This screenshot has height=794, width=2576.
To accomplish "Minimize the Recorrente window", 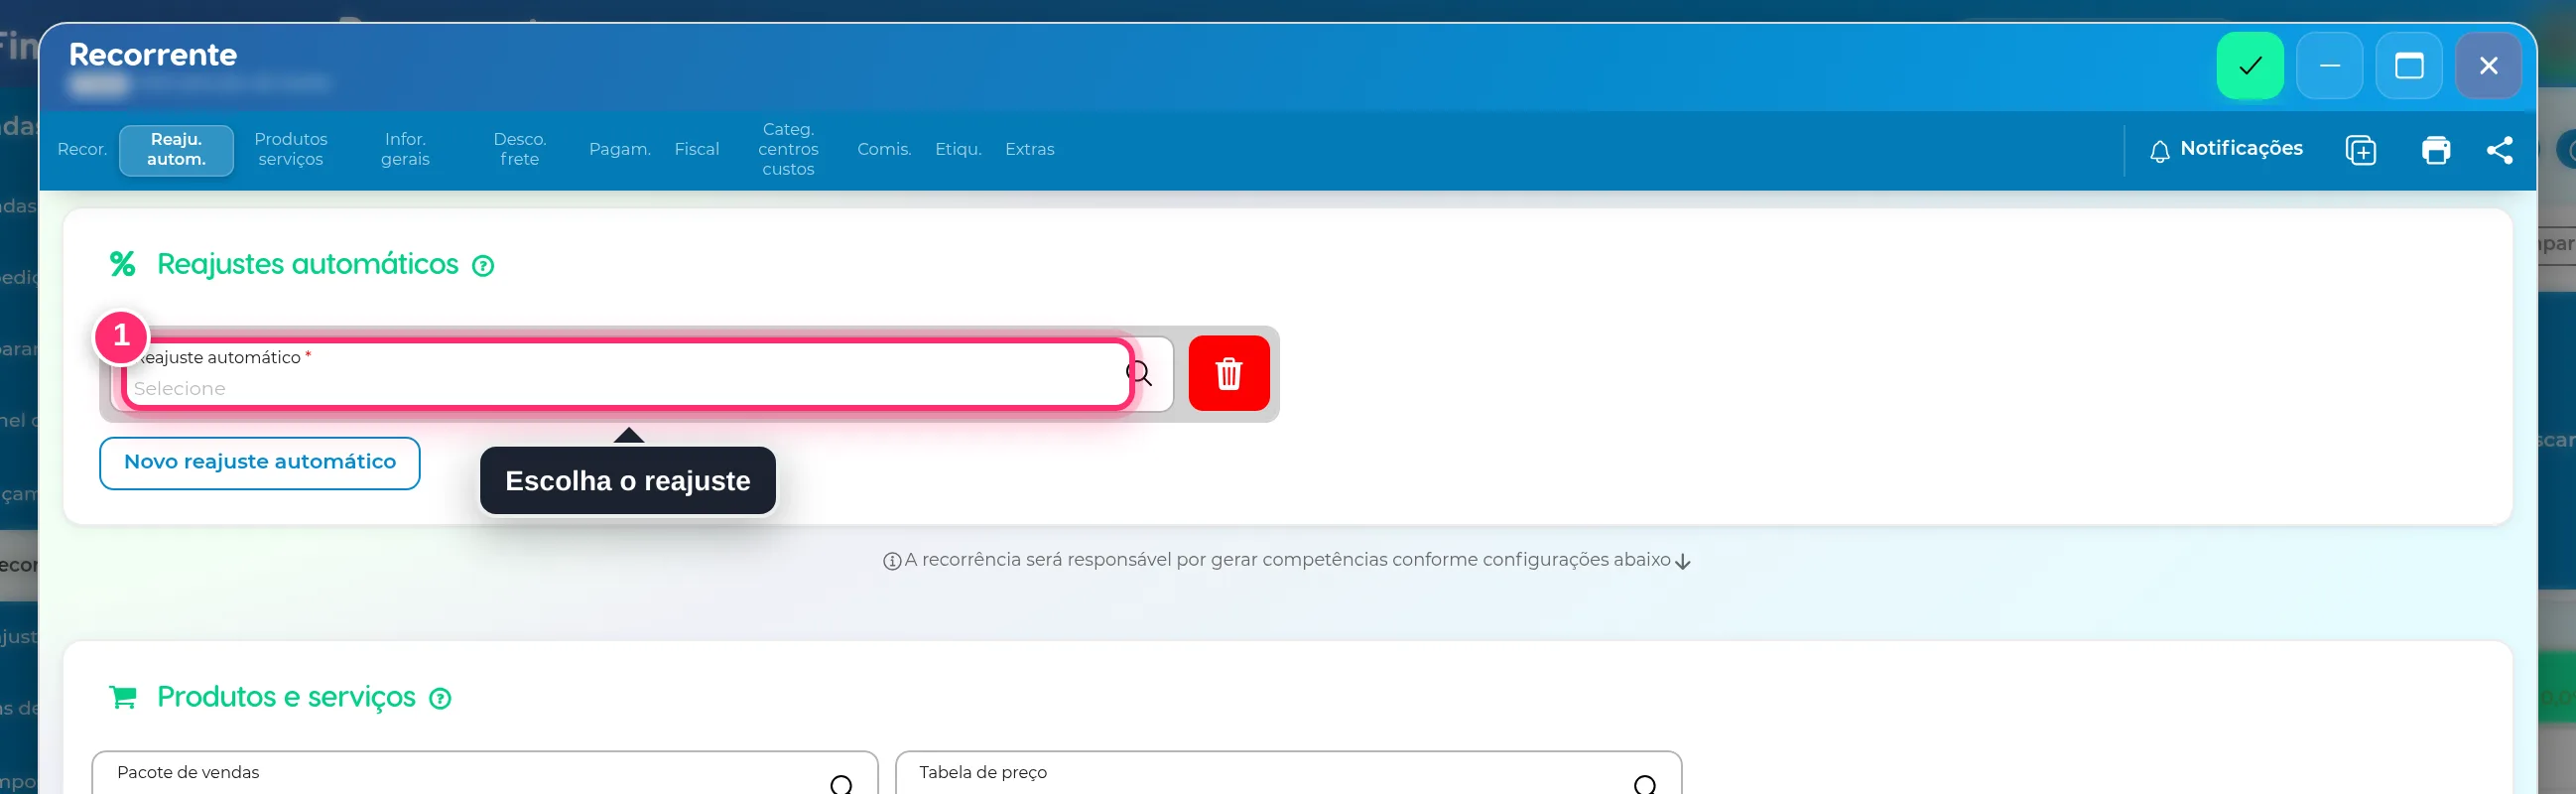I will (x=2329, y=66).
